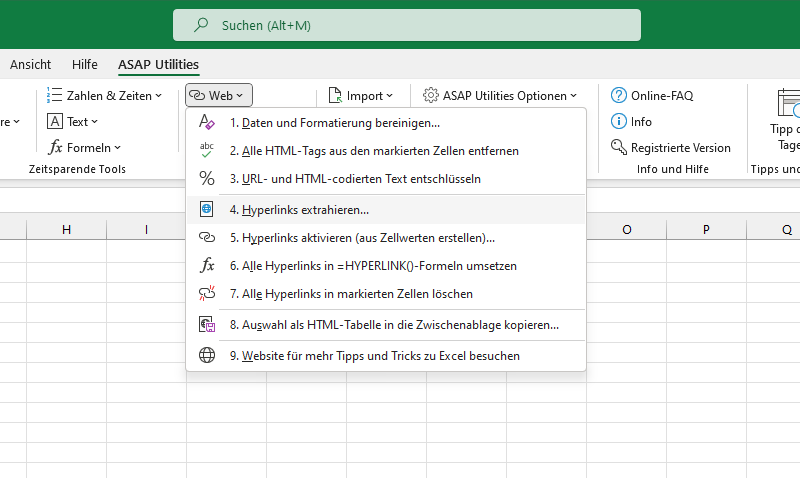Viewport: 800px width, 478px height.
Task: Click the Online-FAQ question mark icon
Action: pyautogui.click(x=618, y=95)
